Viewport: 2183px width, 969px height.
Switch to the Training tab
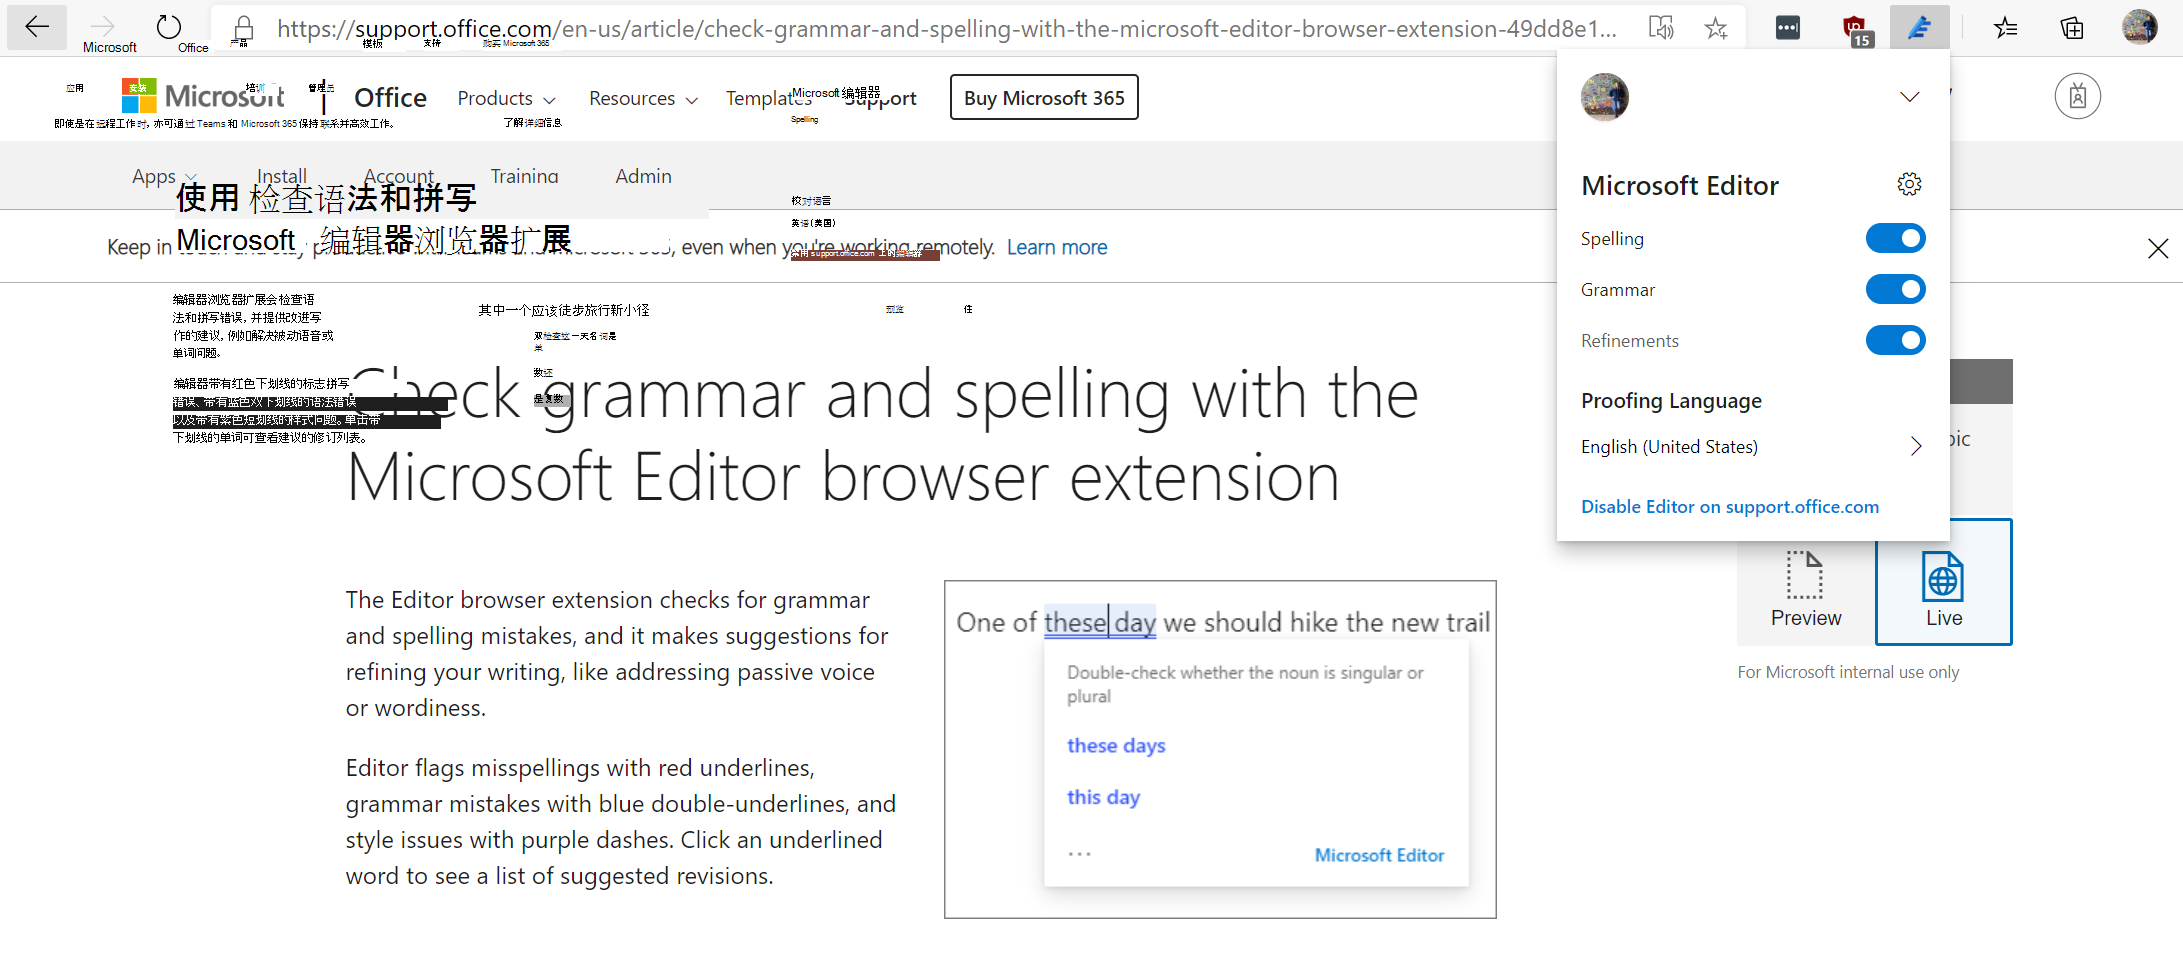pos(524,176)
